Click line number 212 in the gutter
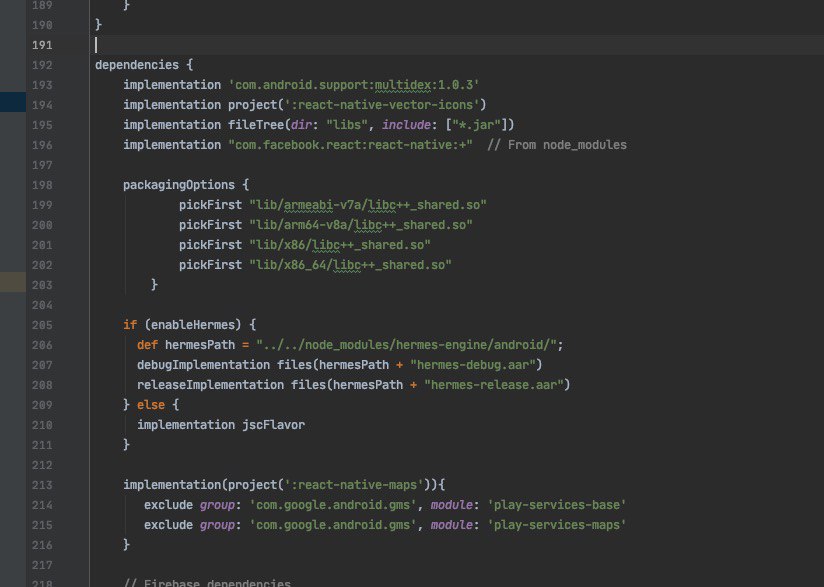This screenshot has width=824, height=587. [x=42, y=465]
